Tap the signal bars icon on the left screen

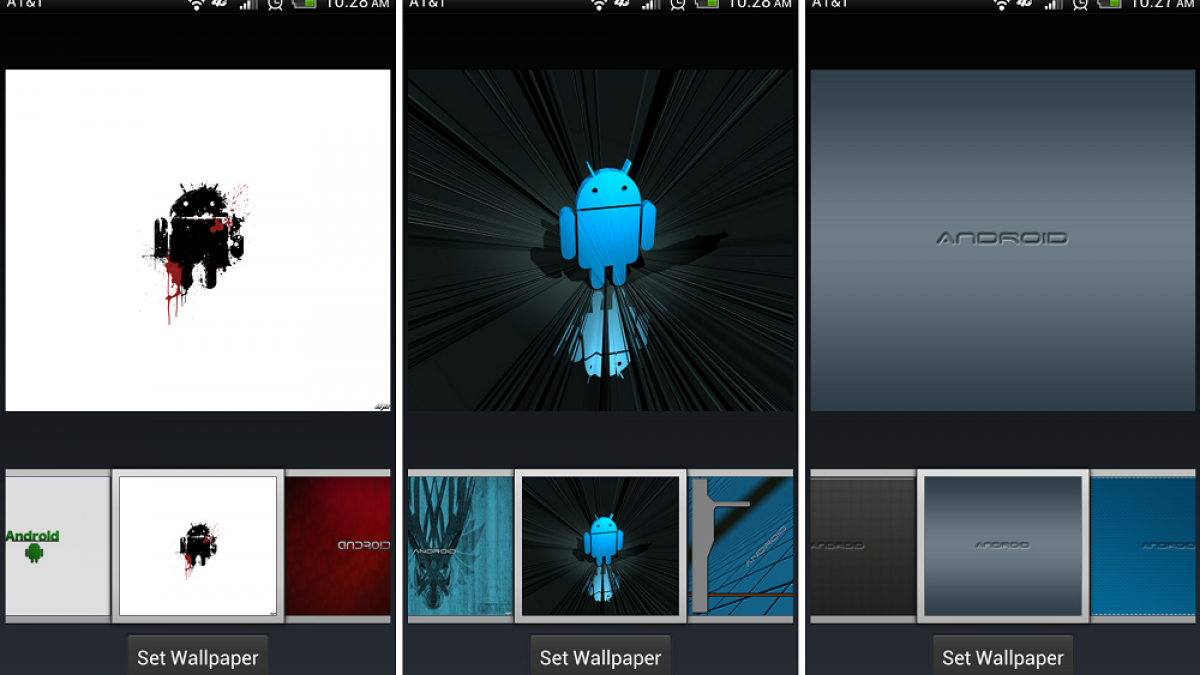[x=249, y=4]
